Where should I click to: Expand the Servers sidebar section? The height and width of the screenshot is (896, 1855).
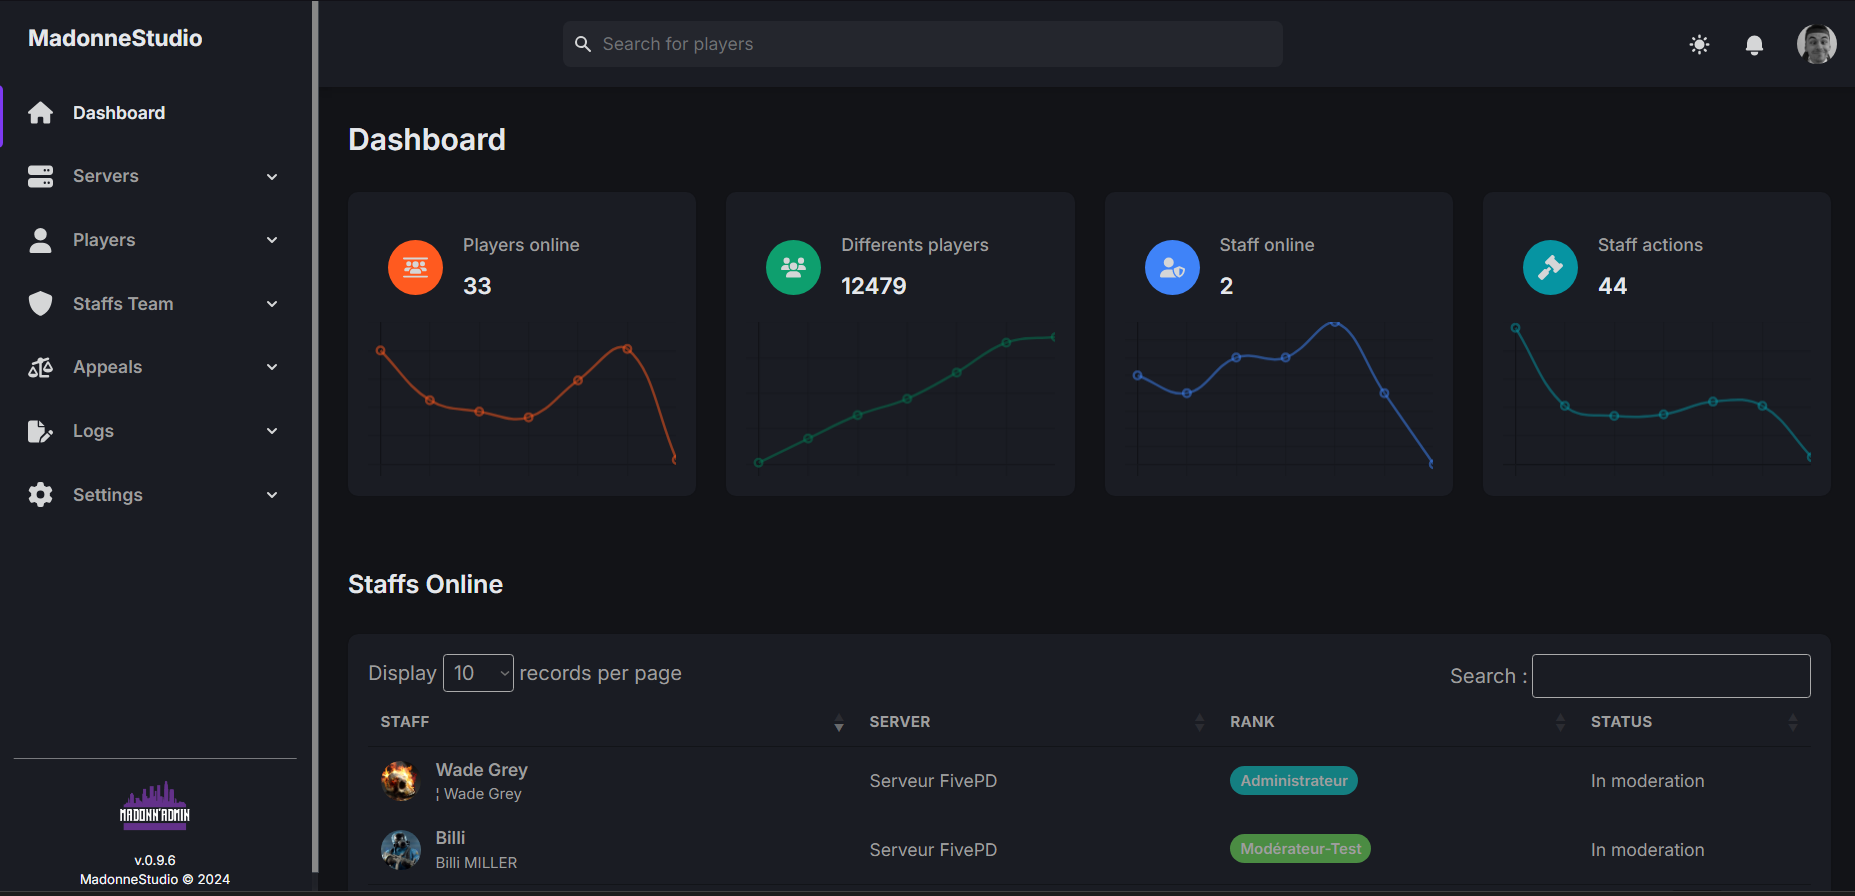(153, 176)
